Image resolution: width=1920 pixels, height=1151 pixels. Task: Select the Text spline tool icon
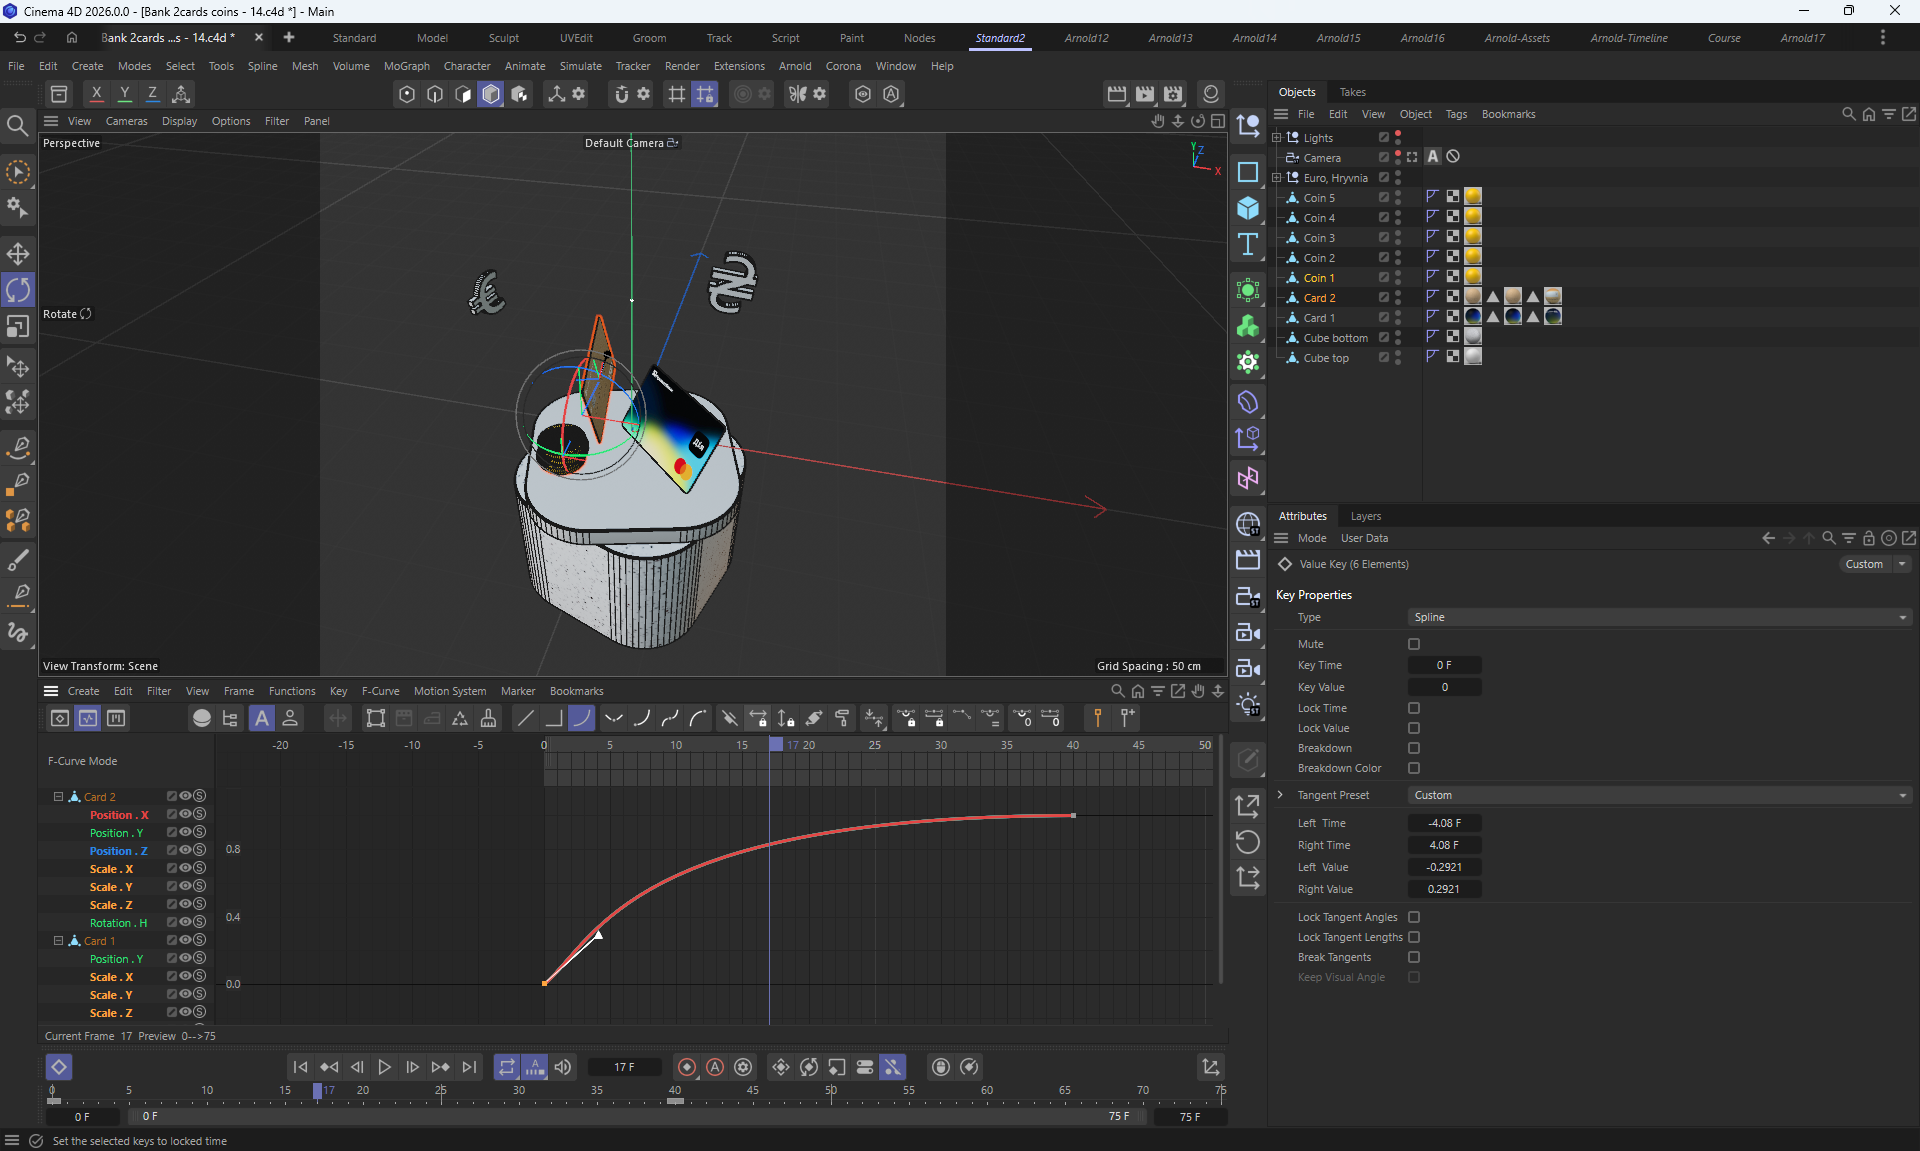click(x=1247, y=245)
